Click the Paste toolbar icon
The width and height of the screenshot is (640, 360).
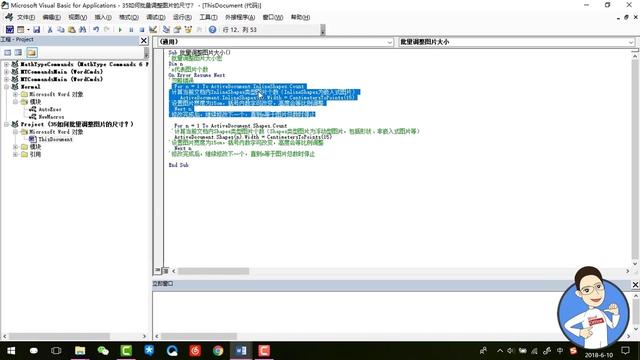coord(71,29)
